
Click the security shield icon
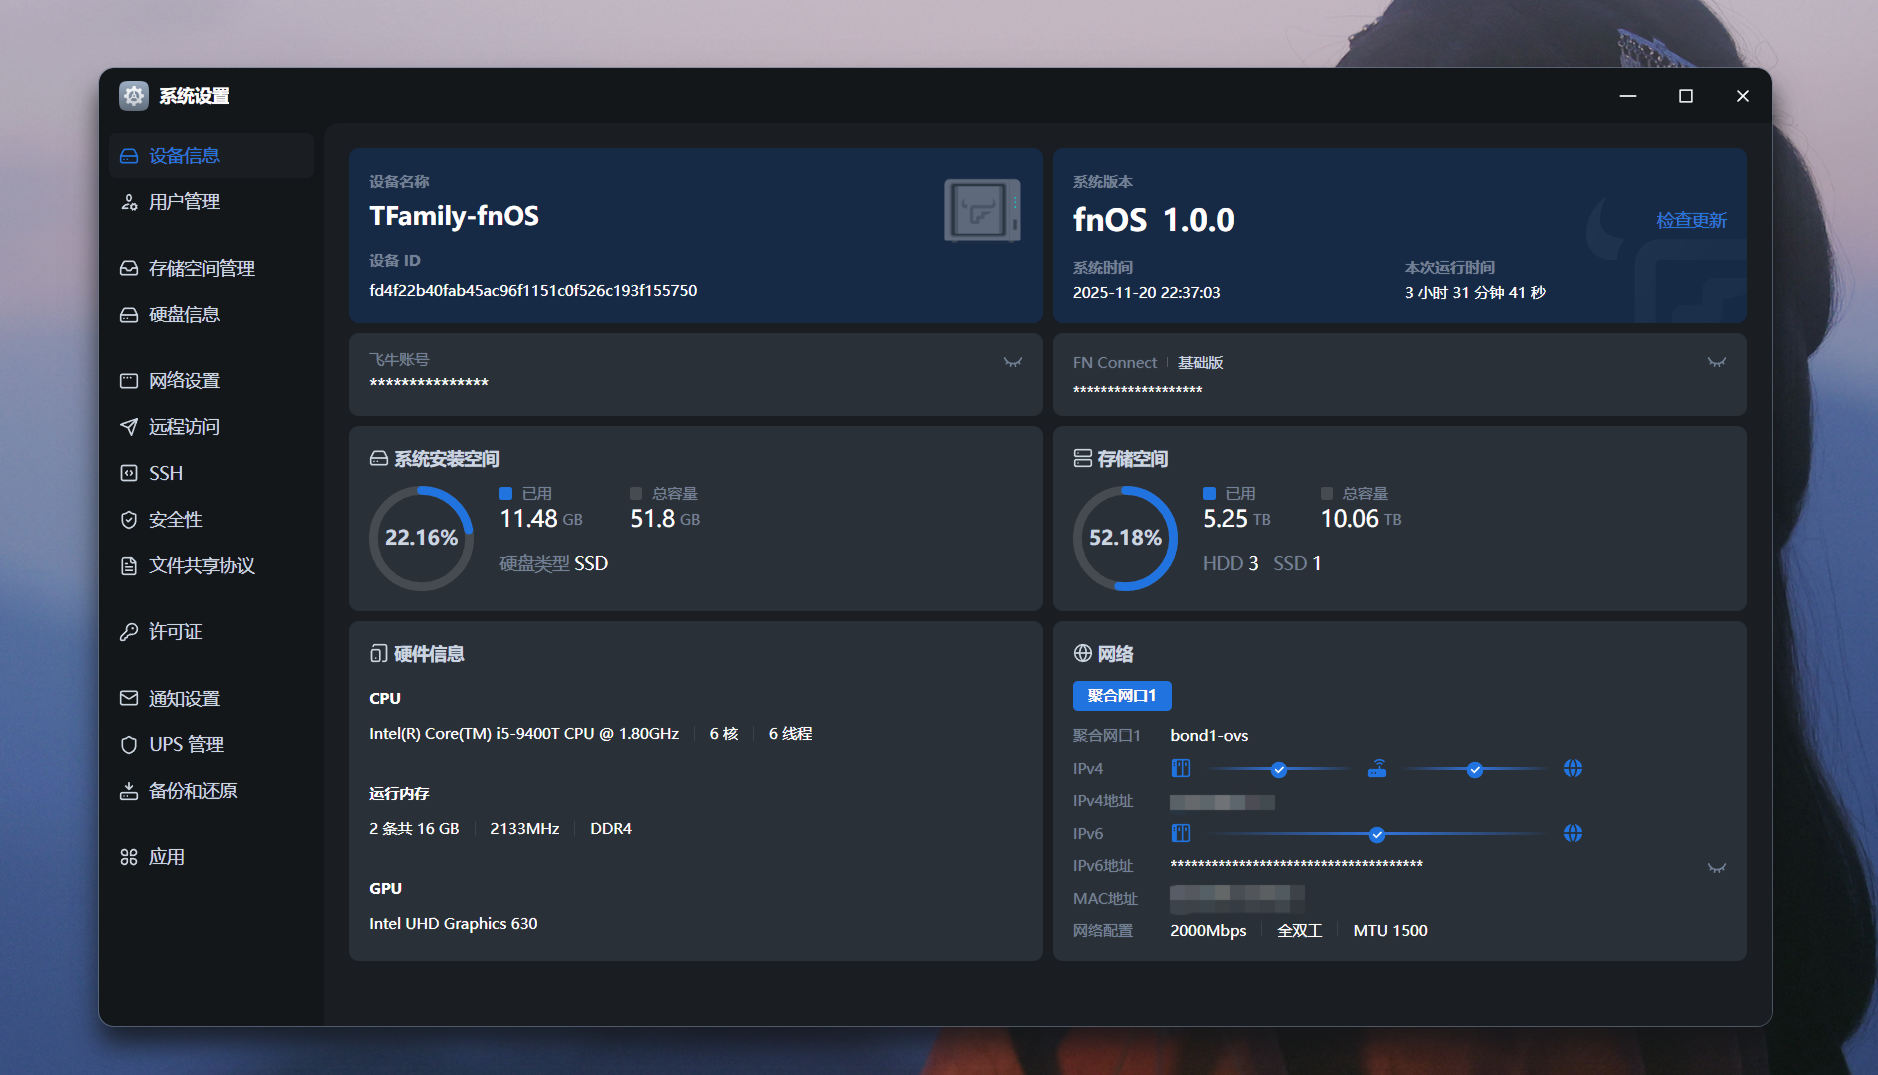(129, 520)
